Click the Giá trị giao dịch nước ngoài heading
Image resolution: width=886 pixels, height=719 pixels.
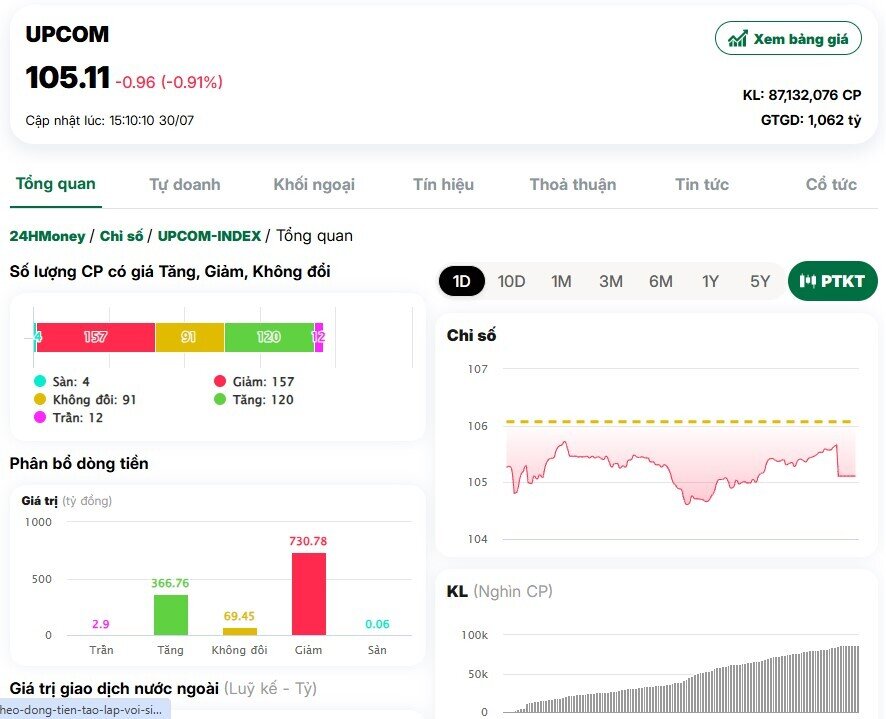point(114,688)
